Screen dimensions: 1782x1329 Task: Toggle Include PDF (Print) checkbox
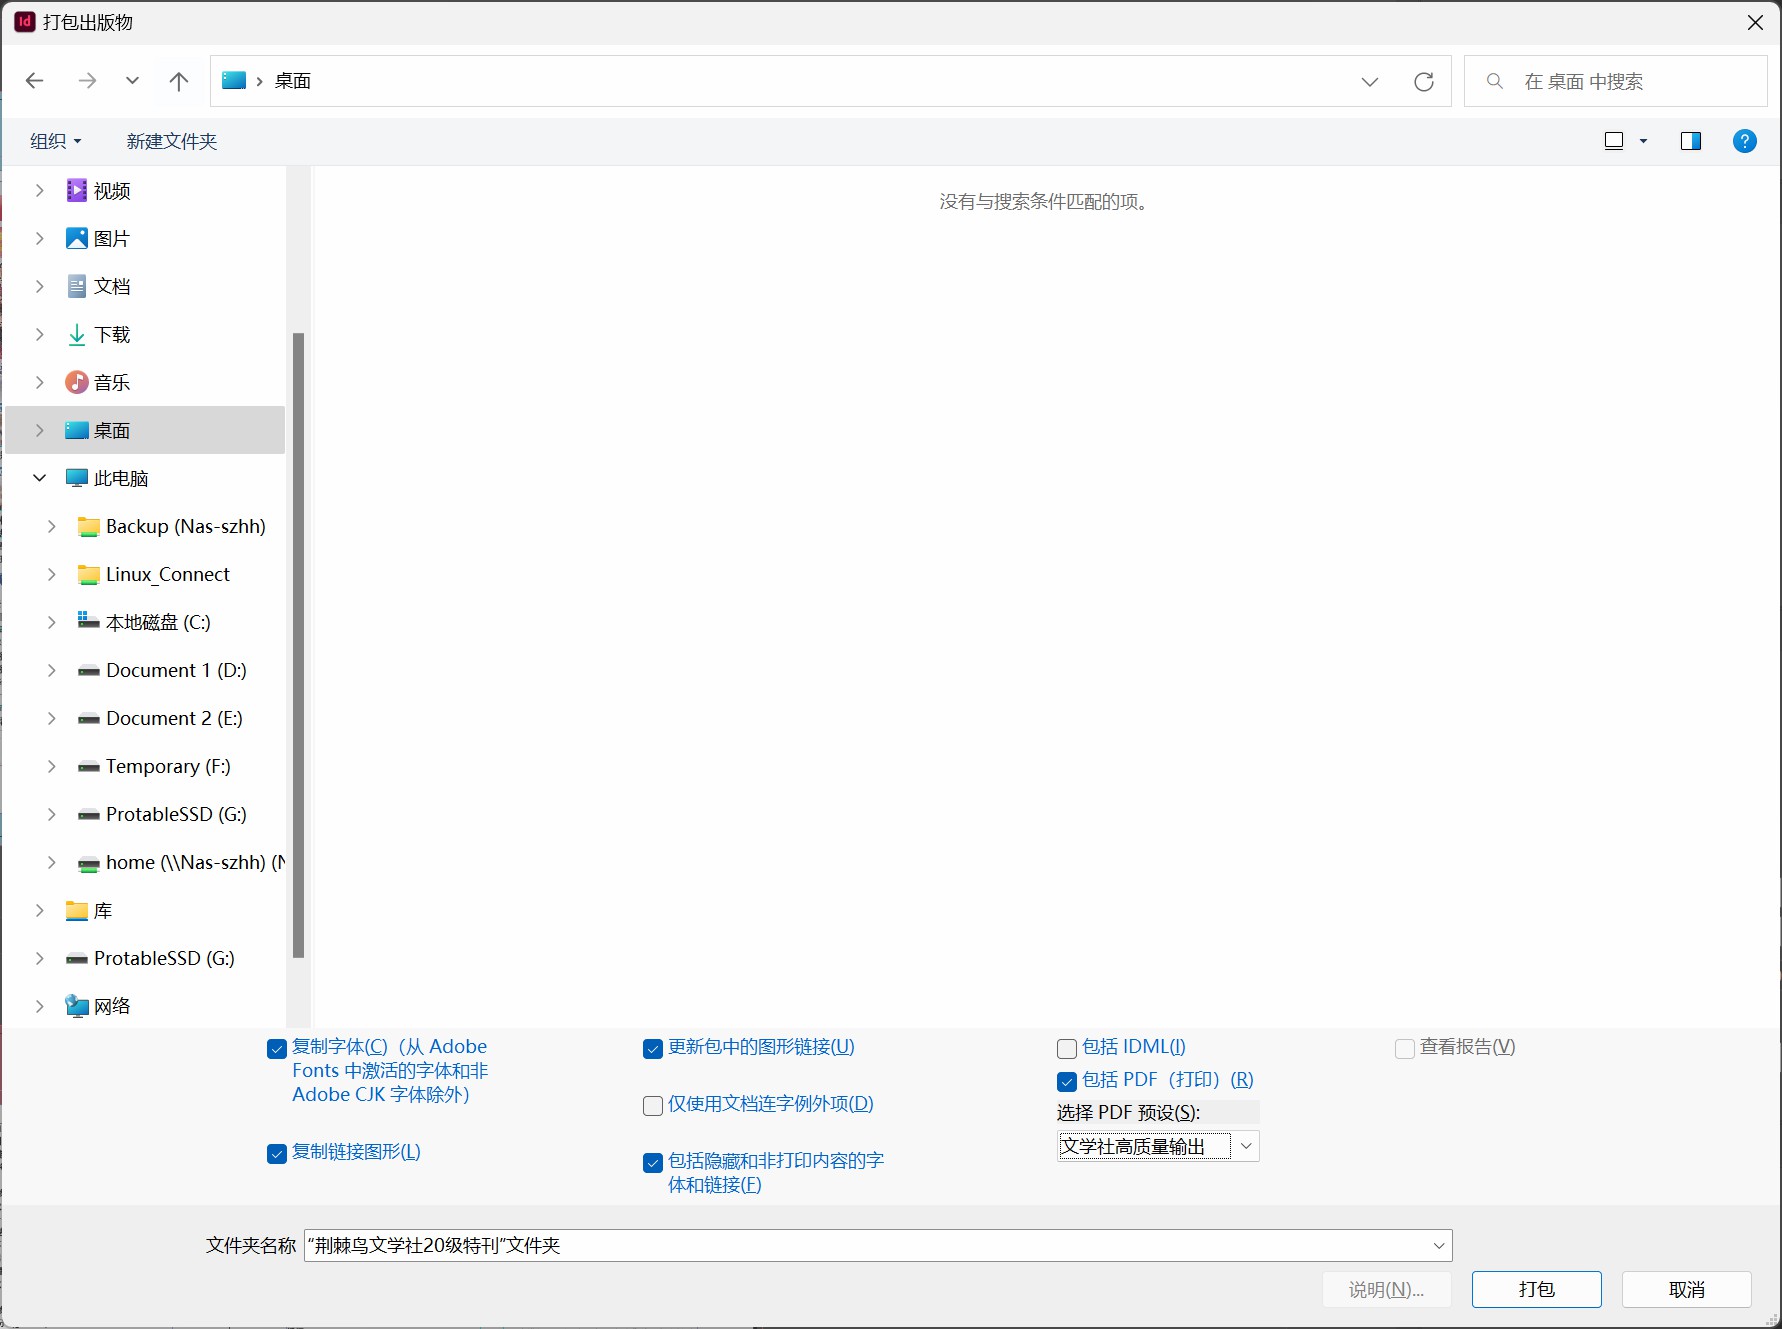(x=1067, y=1082)
